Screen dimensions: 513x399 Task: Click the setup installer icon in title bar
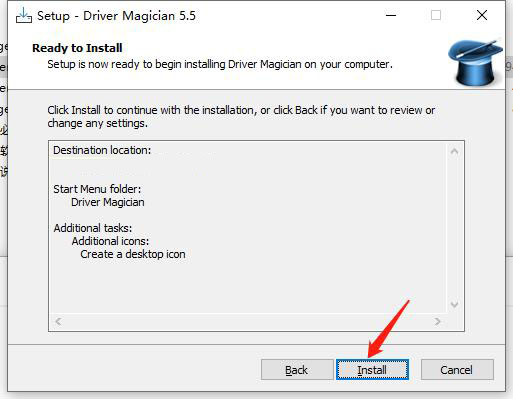point(24,16)
